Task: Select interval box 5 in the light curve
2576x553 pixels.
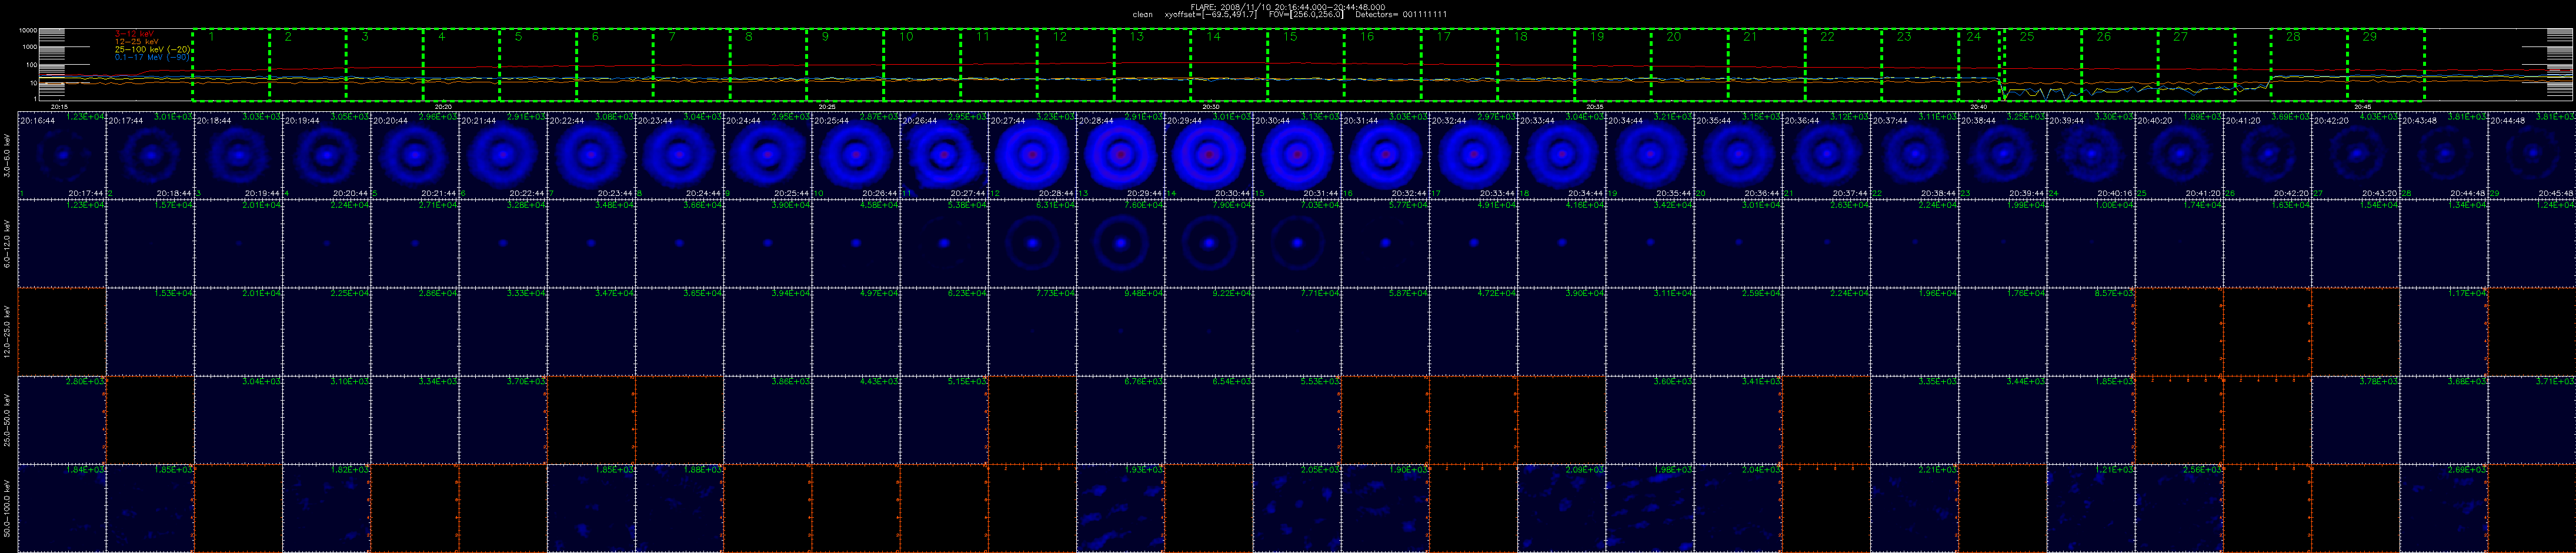Action: tap(538, 65)
